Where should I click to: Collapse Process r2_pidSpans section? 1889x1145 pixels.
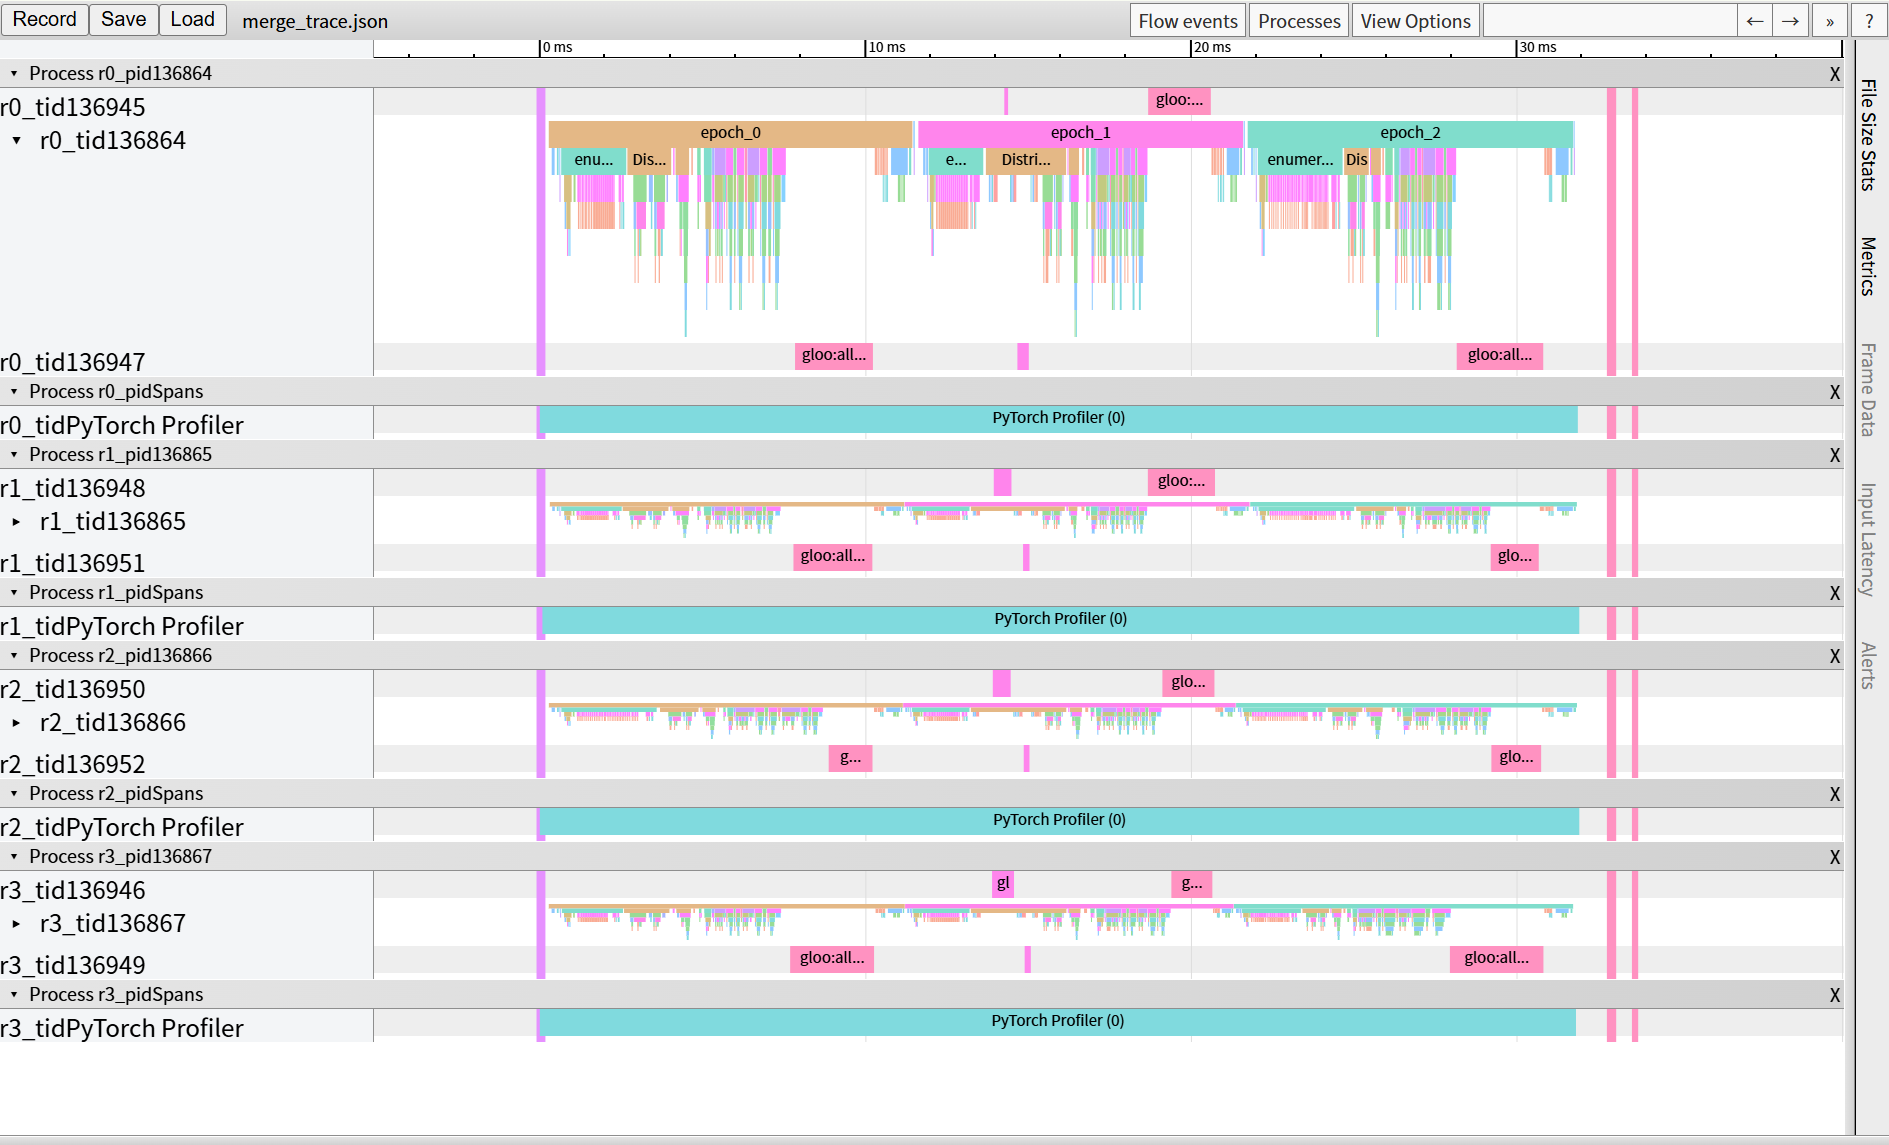[14, 793]
